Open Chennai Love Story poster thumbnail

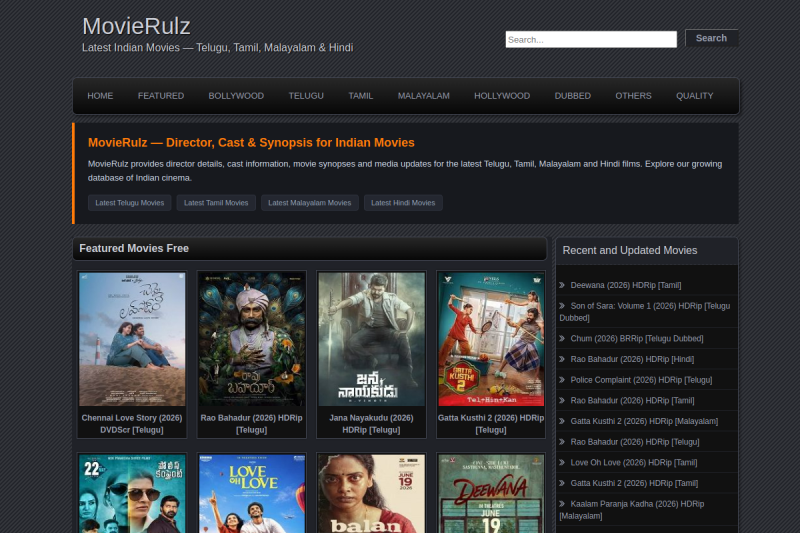pyautogui.click(x=132, y=339)
